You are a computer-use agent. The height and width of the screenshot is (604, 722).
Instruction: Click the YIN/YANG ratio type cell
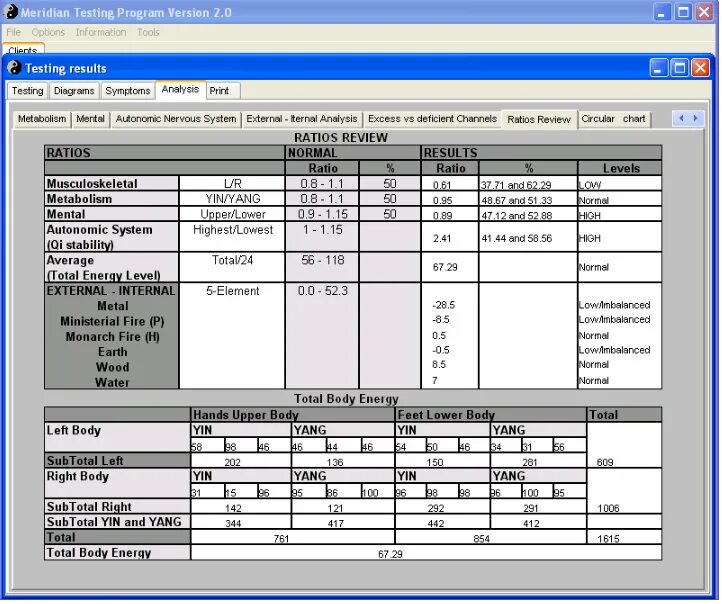(233, 199)
